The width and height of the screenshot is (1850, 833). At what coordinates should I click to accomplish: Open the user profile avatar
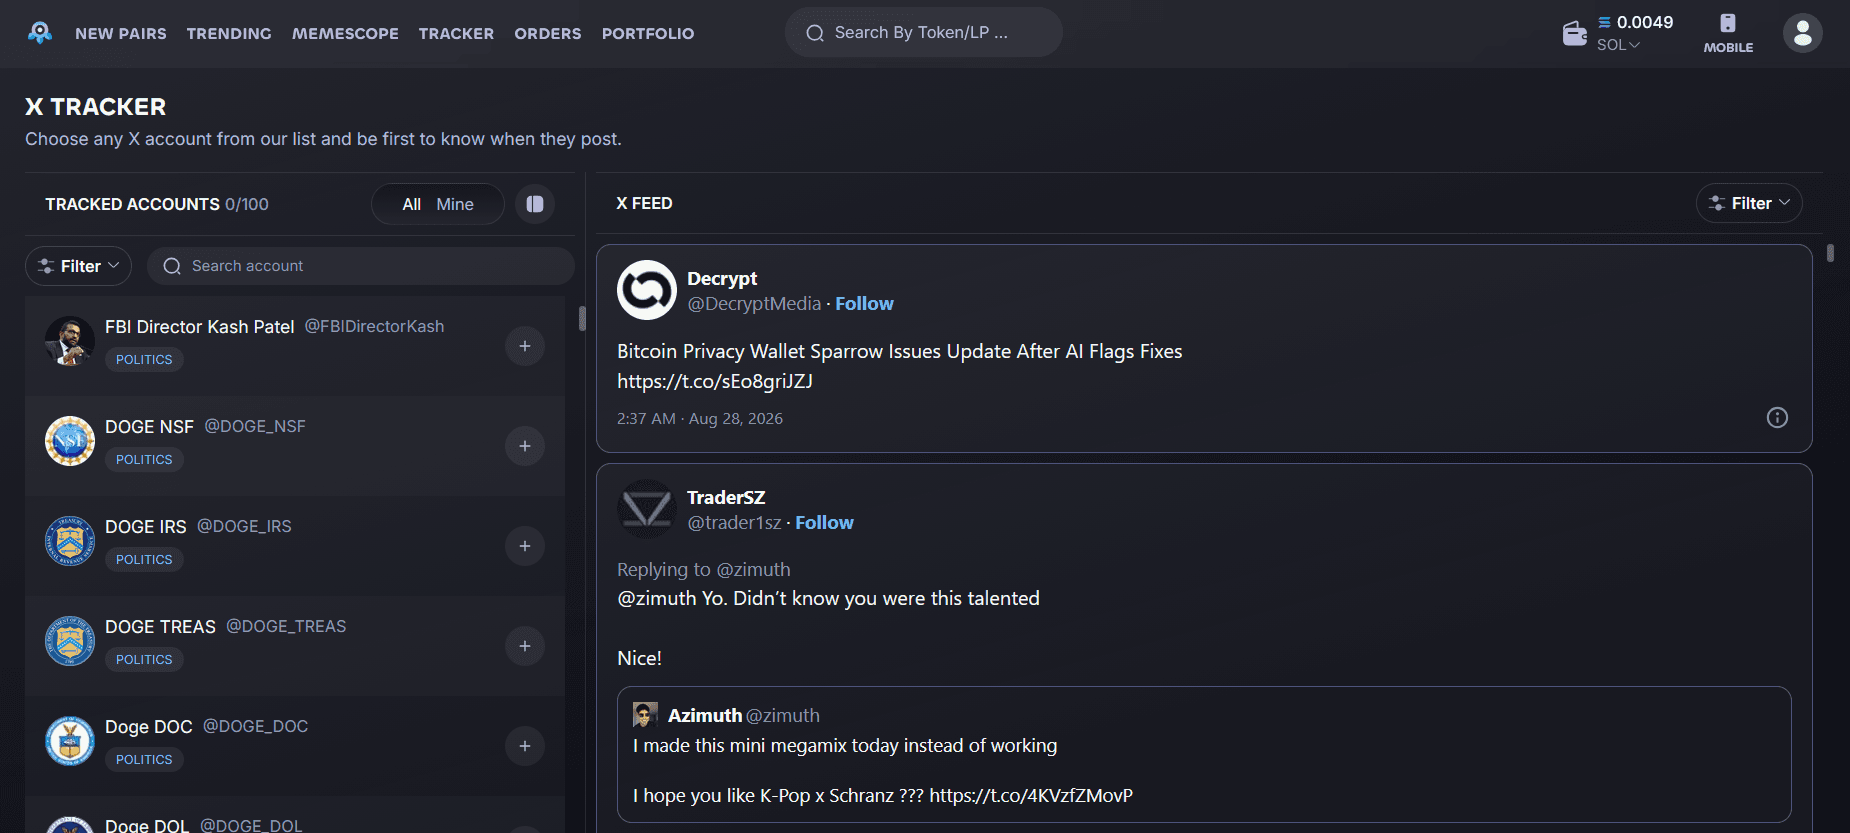click(1802, 33)
